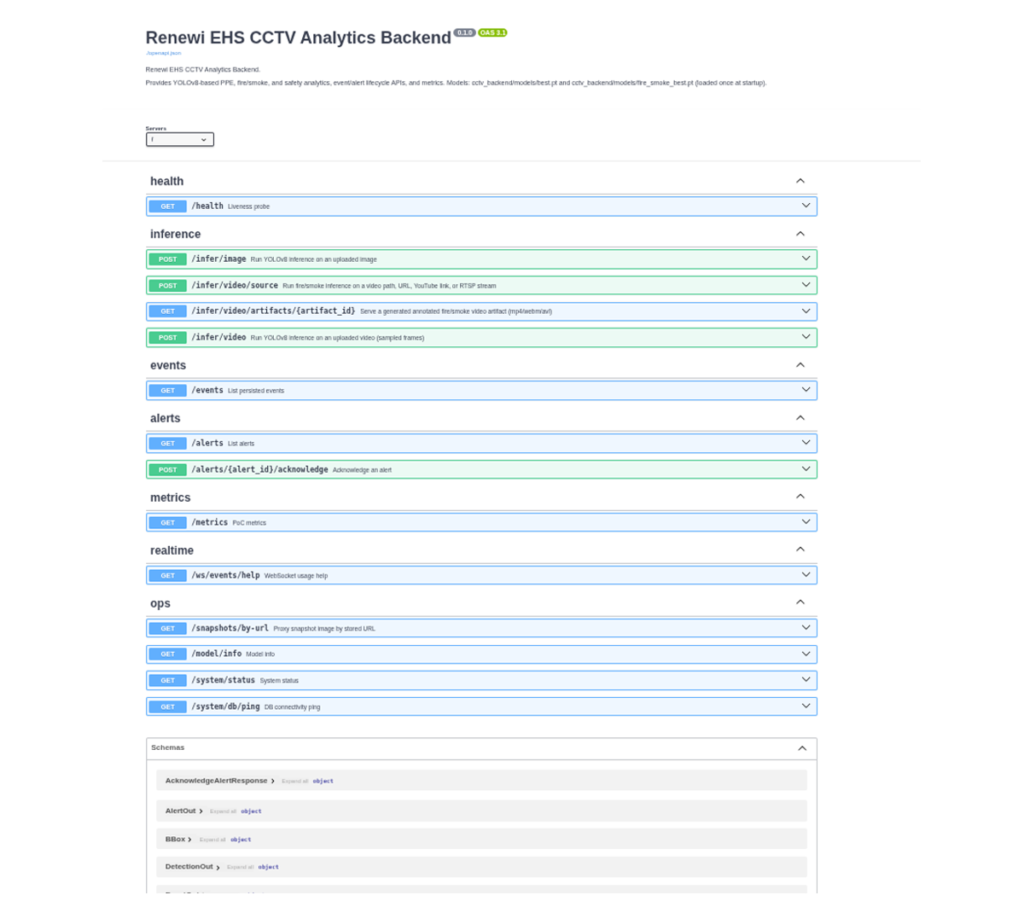Click the inference tag heading
The height and width of the screenshot is (901, 1024).
pyautogui.click(x=175, y=234)
